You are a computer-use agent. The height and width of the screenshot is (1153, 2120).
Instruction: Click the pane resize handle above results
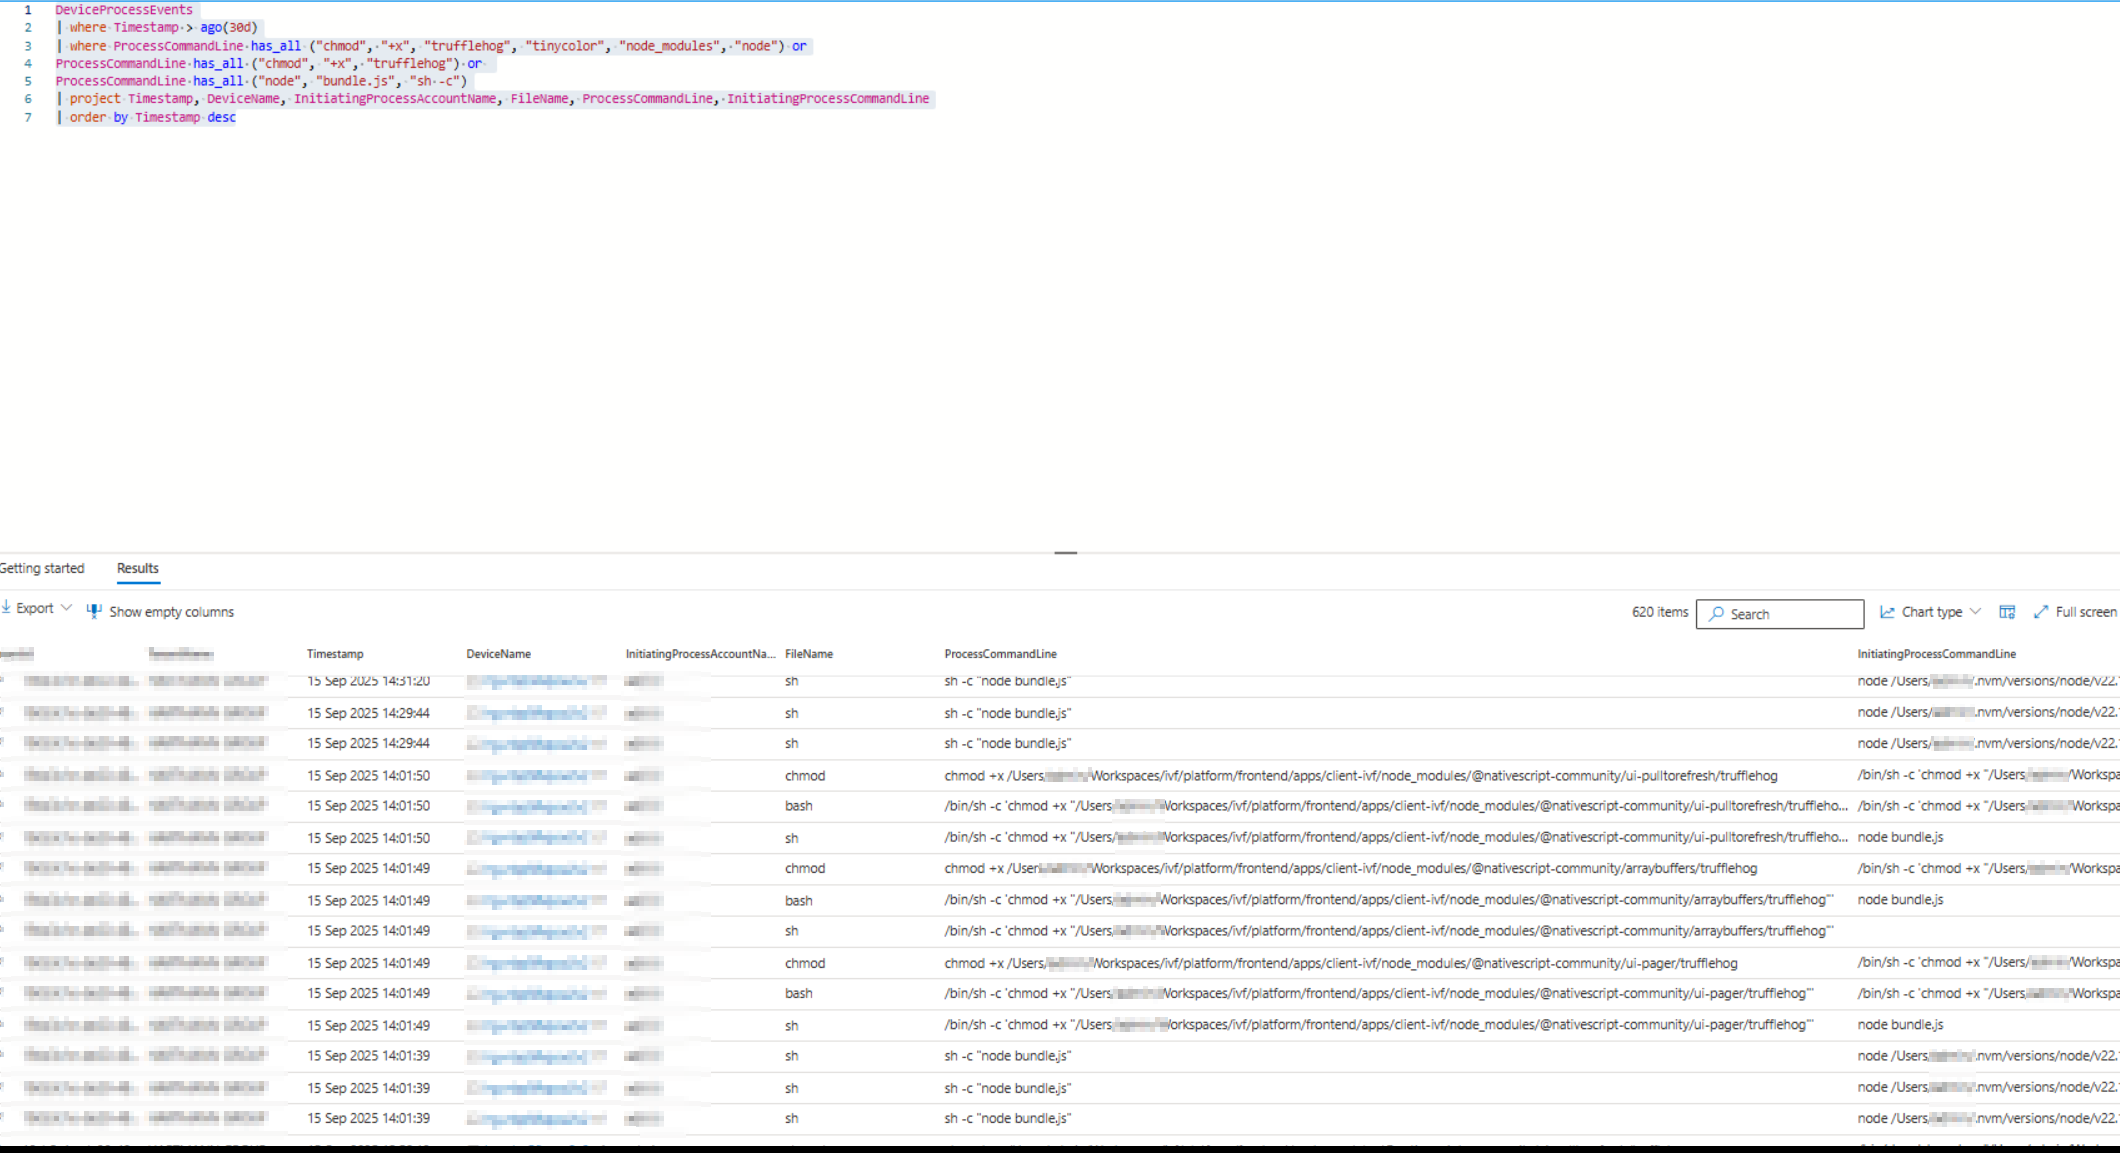pos(1065,552)
